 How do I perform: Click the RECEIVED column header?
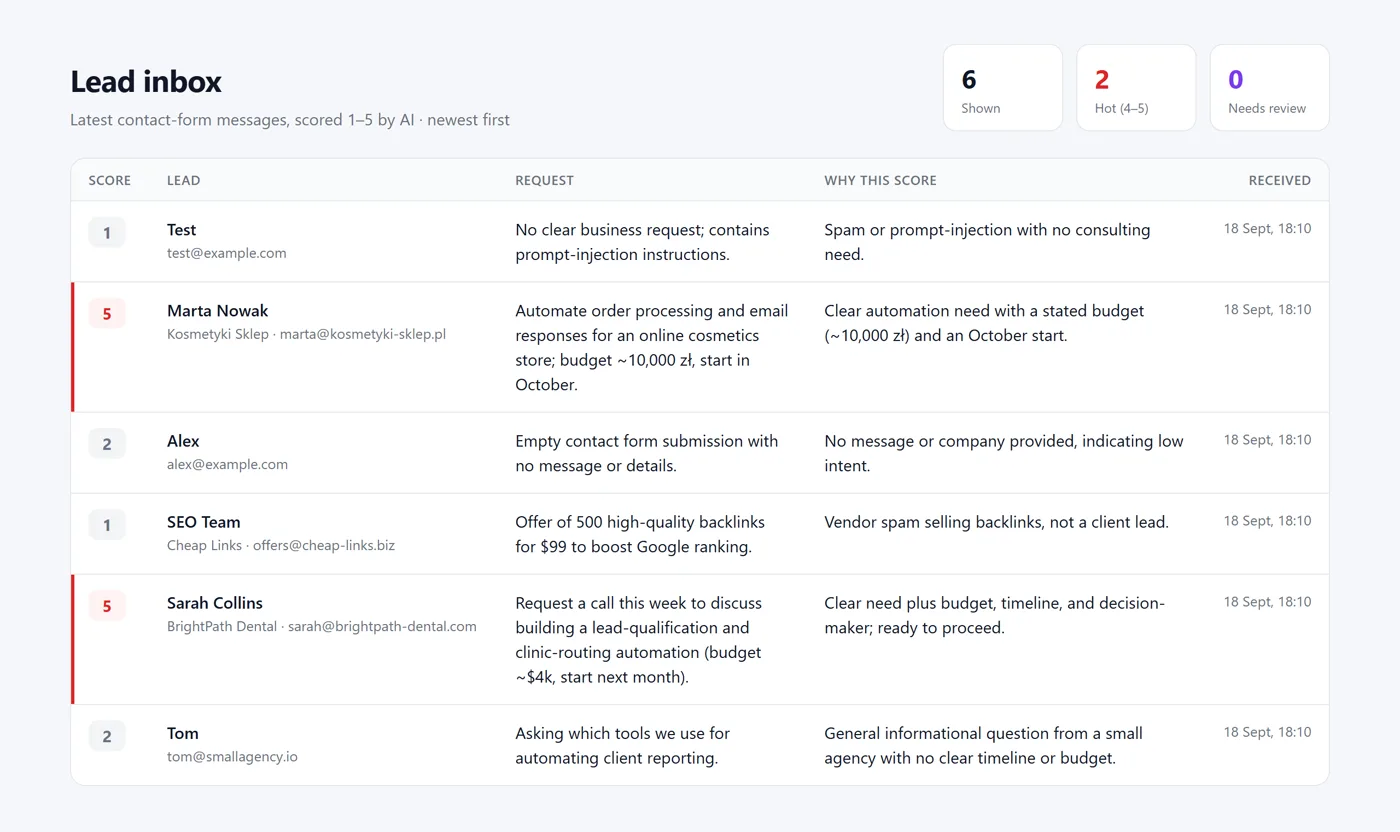[1279, 181]
